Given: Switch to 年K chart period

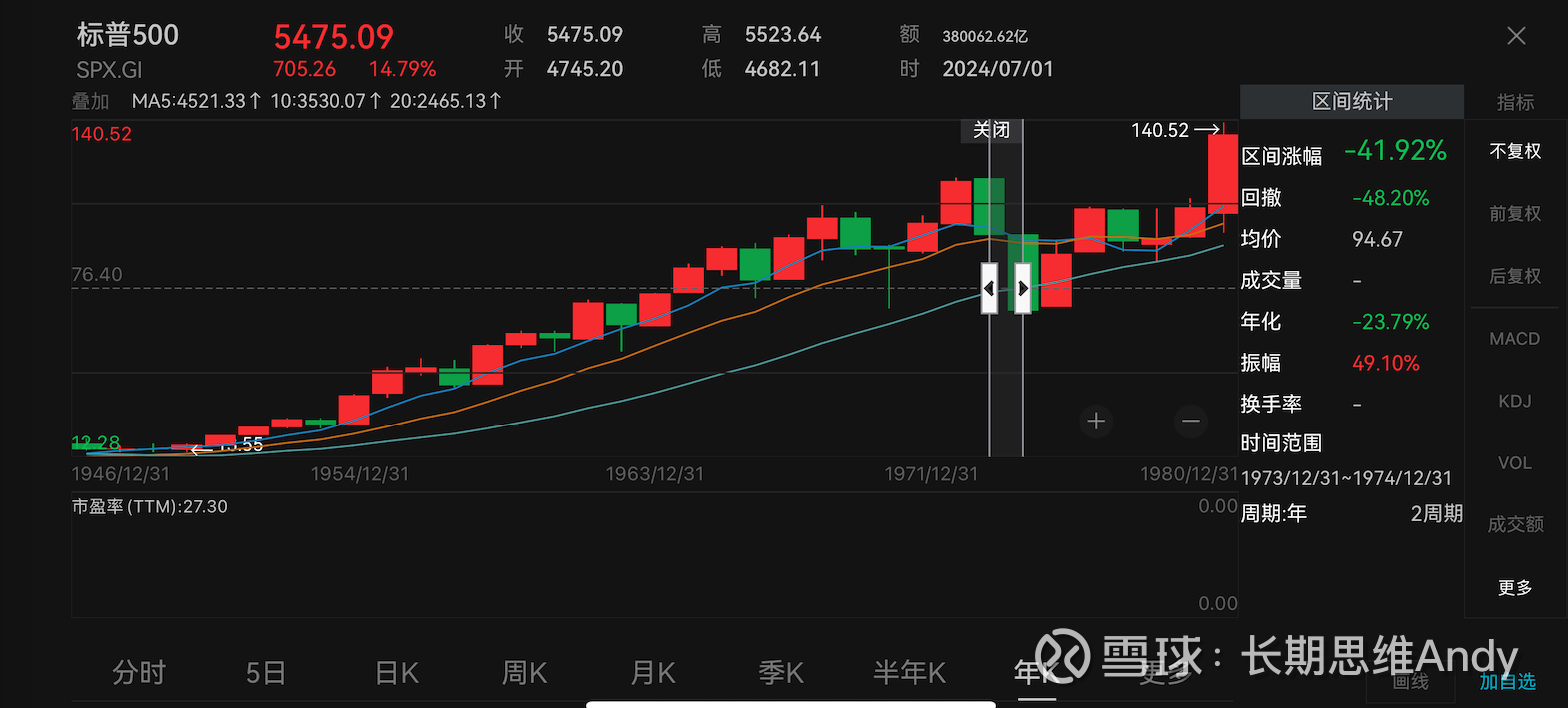Looking at the screenshot, I should 1037,672.
